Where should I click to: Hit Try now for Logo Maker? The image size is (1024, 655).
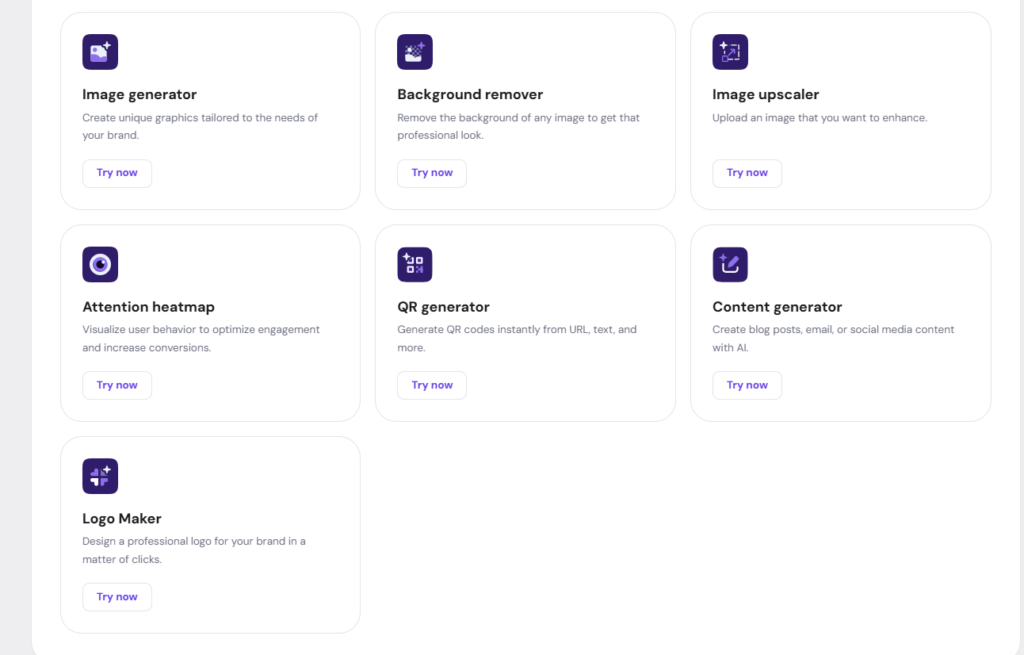pos(117,597)
